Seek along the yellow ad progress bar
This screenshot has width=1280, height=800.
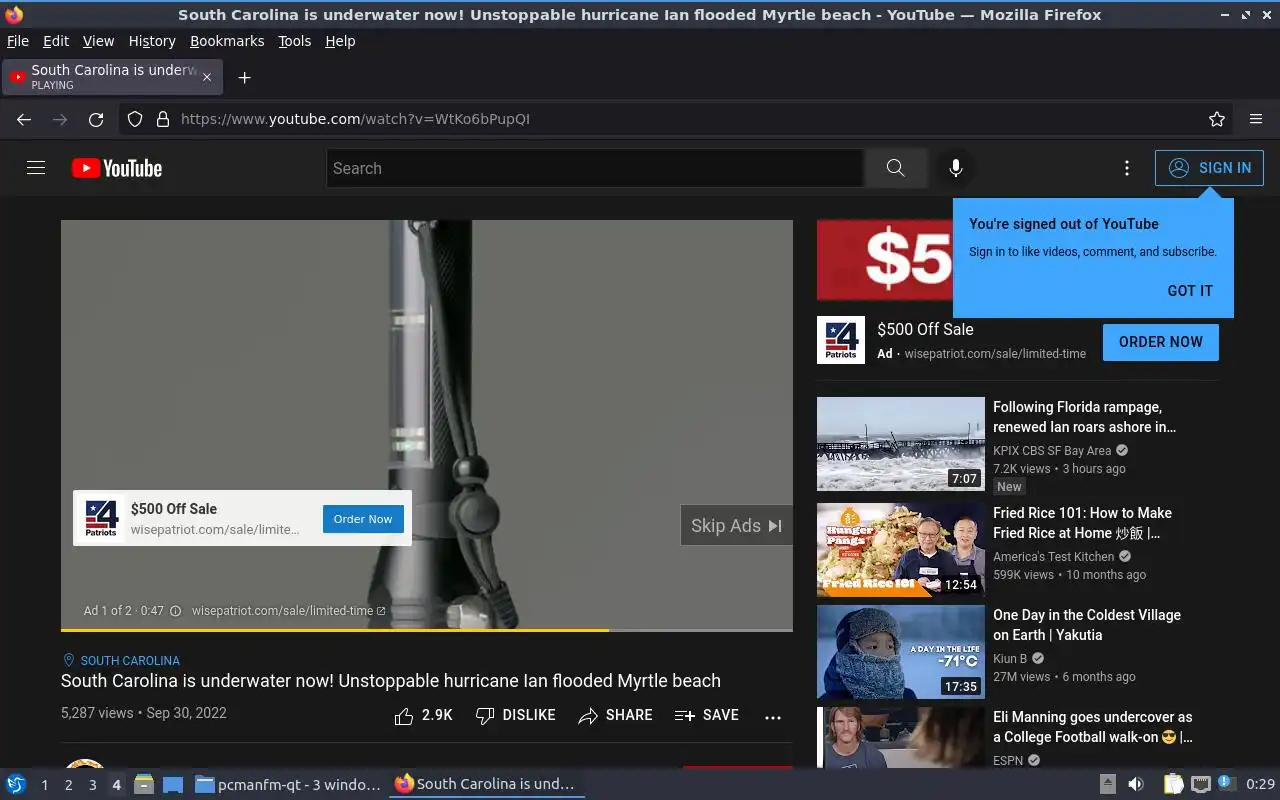(427, 630)
